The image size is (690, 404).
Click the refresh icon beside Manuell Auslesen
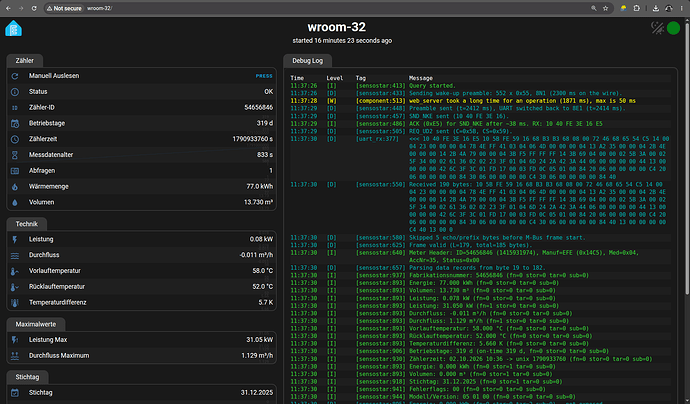coord(15,76)
